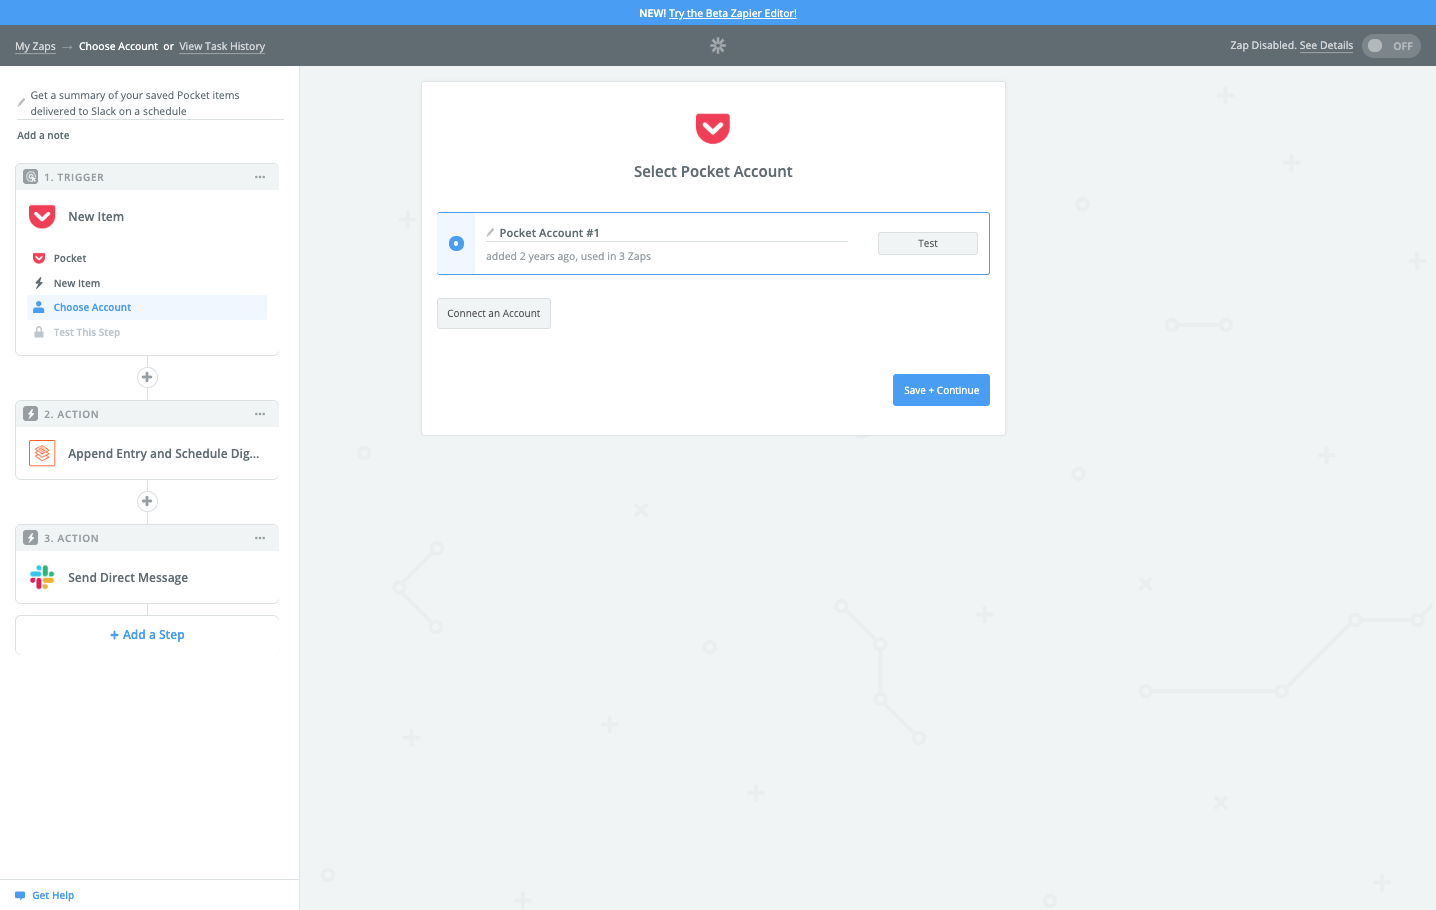Screen dimensions: 1436x910
Task: Click Save + Continue button
Action: (941, 390)
